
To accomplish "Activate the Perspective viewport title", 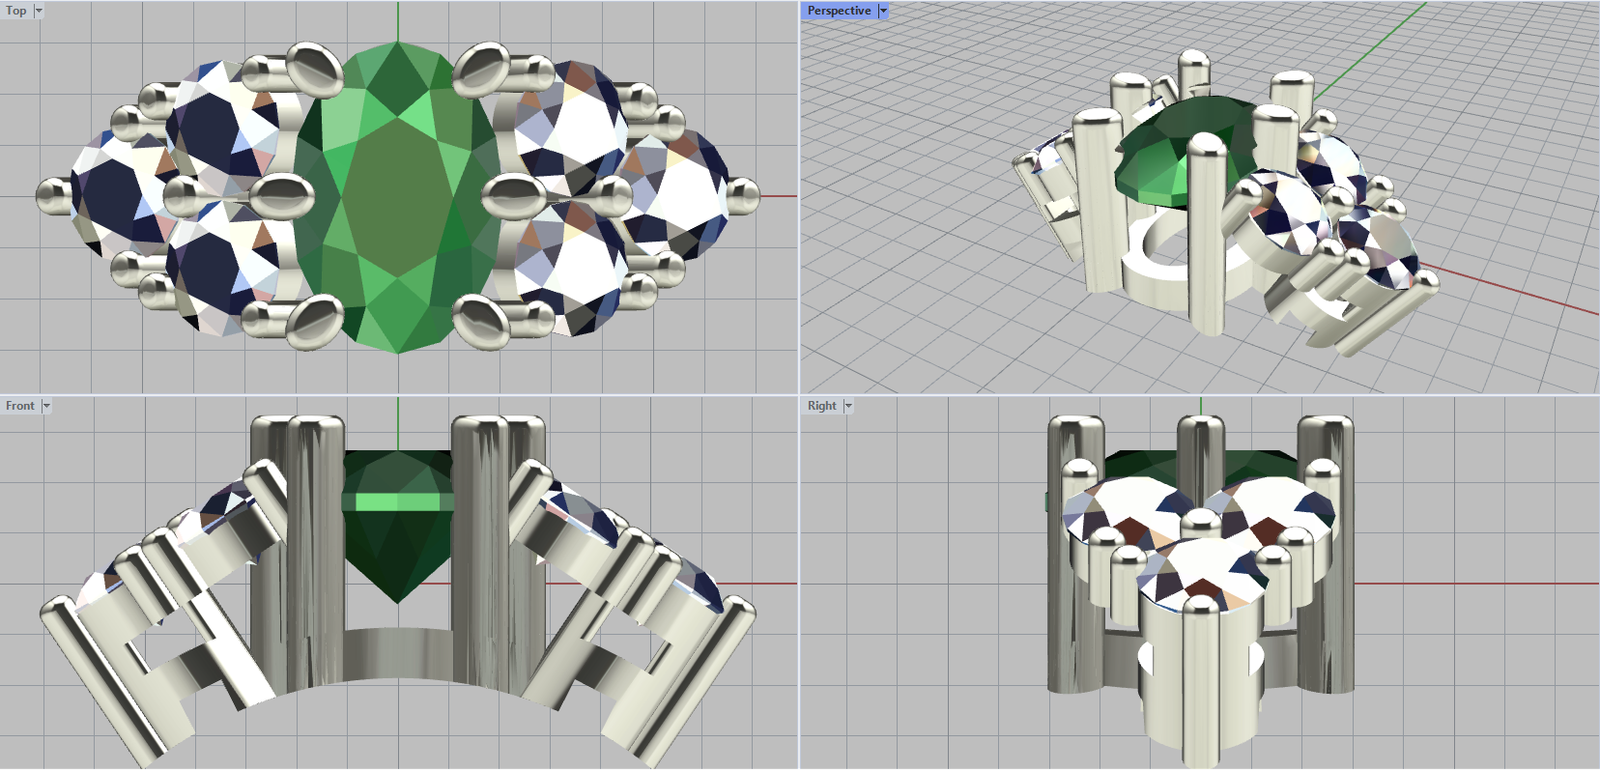I will [839, 11].
